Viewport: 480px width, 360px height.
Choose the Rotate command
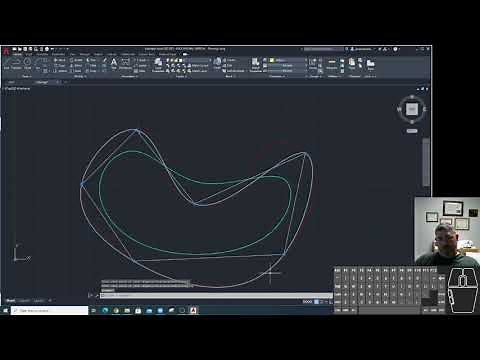(x=76, y=60)
